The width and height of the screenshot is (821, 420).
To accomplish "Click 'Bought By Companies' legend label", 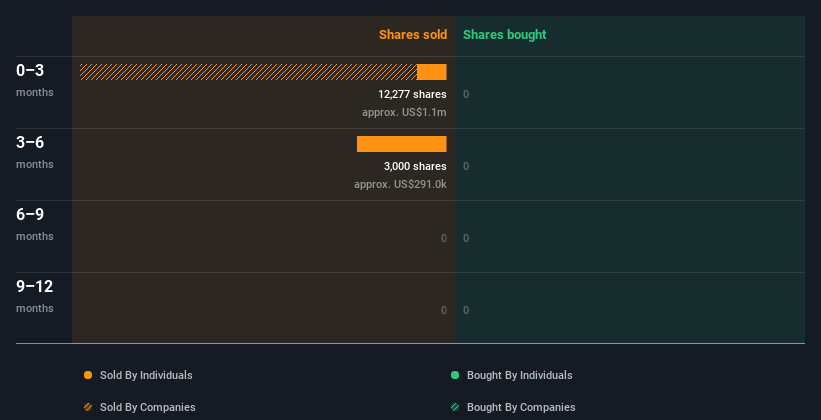I will tap(521, 407).
